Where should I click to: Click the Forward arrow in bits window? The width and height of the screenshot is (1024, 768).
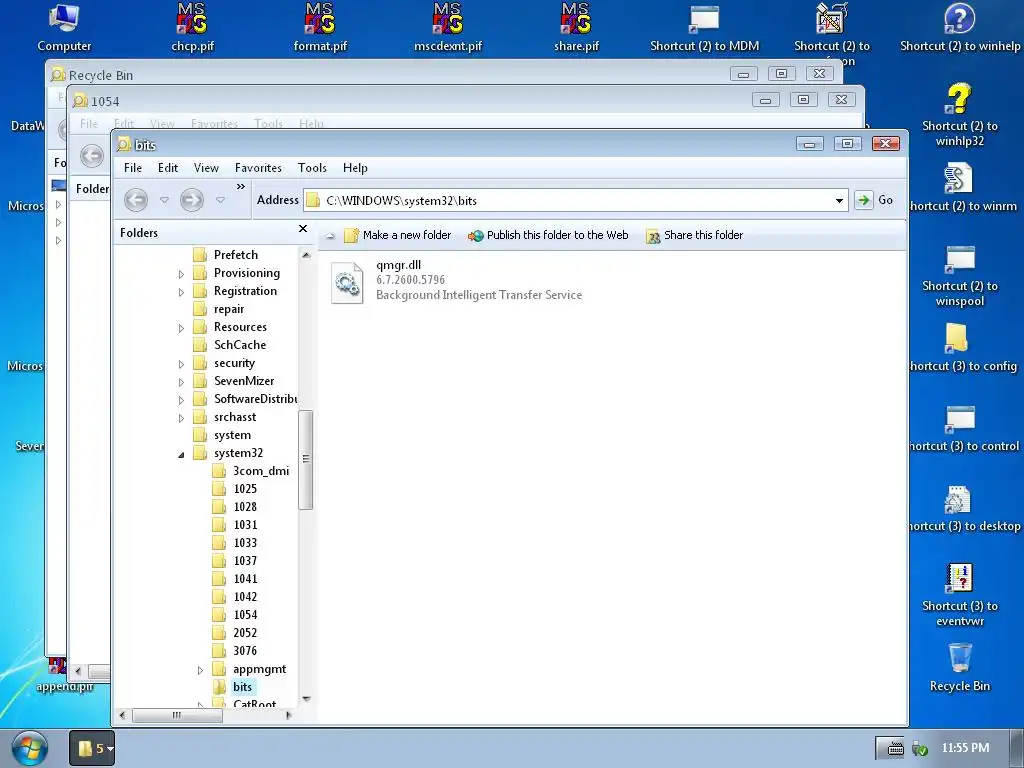[191, 200]
